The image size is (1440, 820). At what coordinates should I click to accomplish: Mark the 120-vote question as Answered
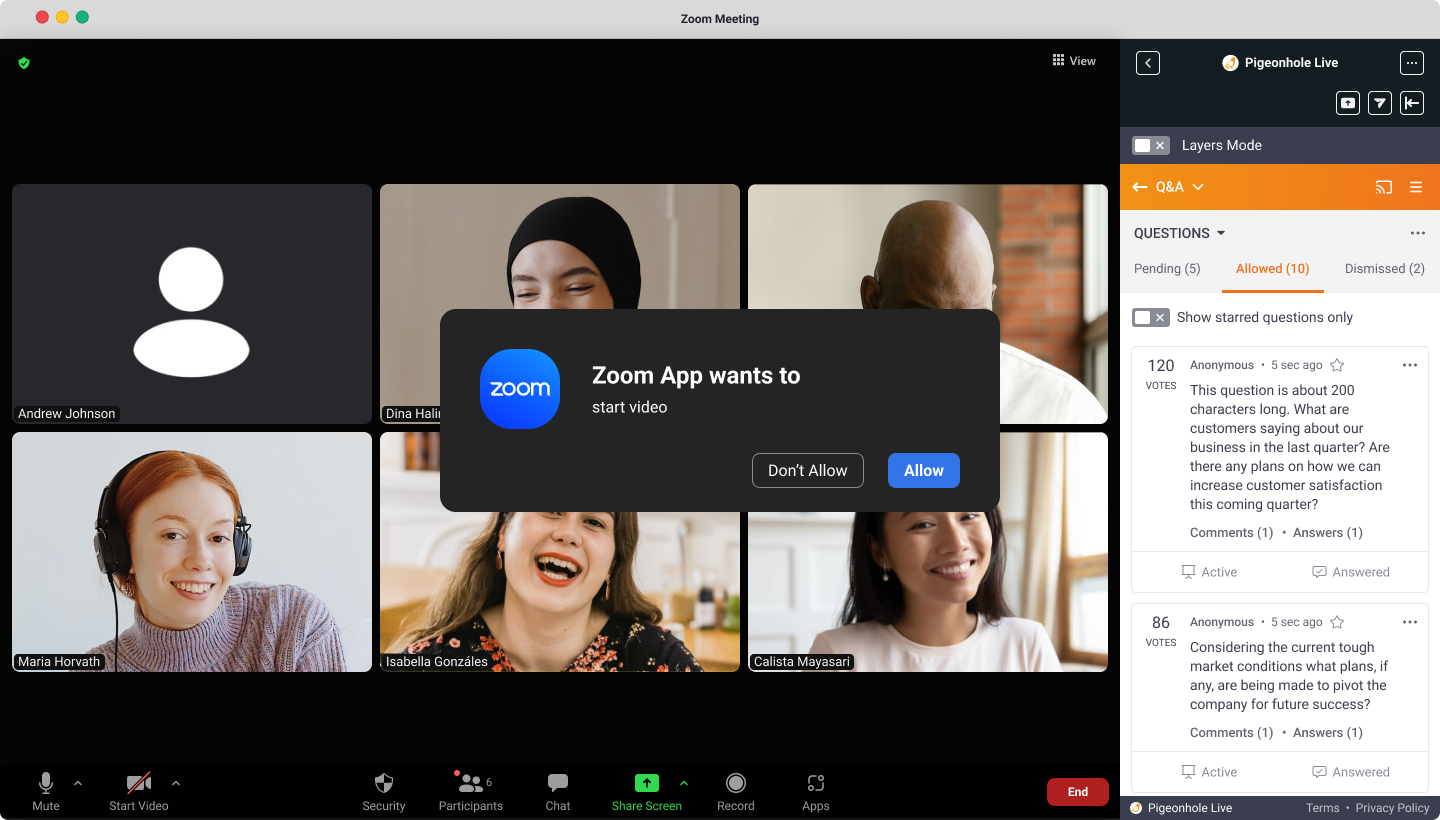tap(1351, 571)
